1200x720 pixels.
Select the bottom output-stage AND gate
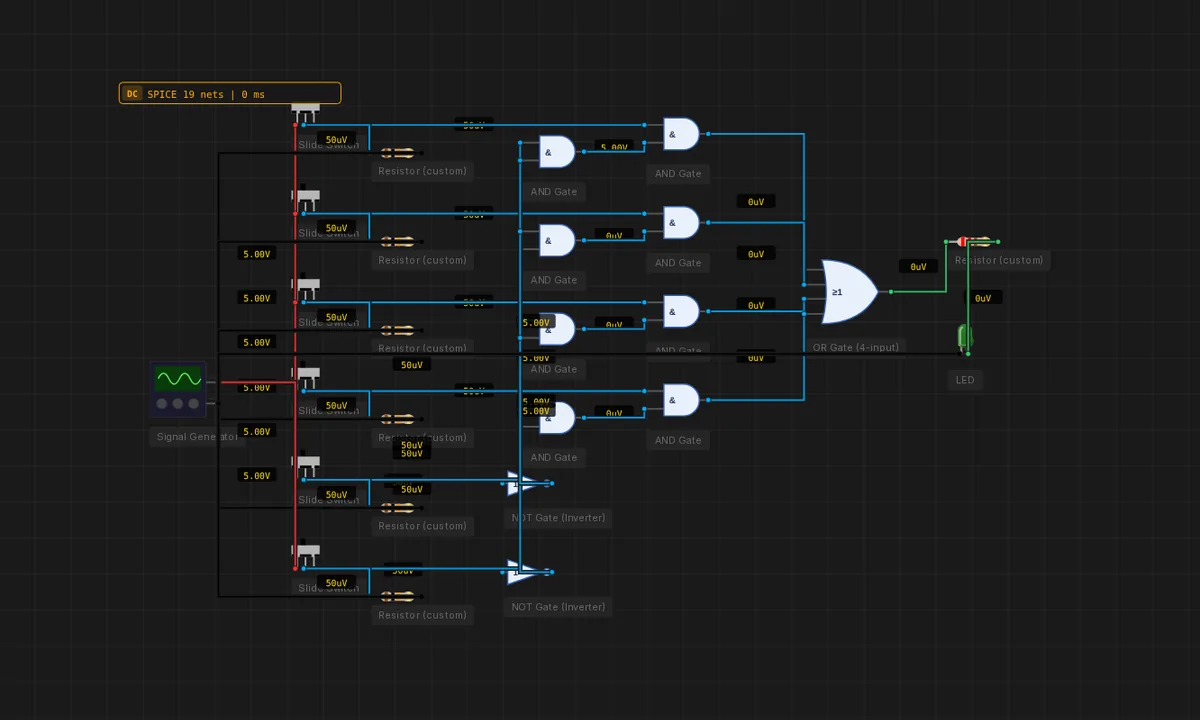[681, 400]
